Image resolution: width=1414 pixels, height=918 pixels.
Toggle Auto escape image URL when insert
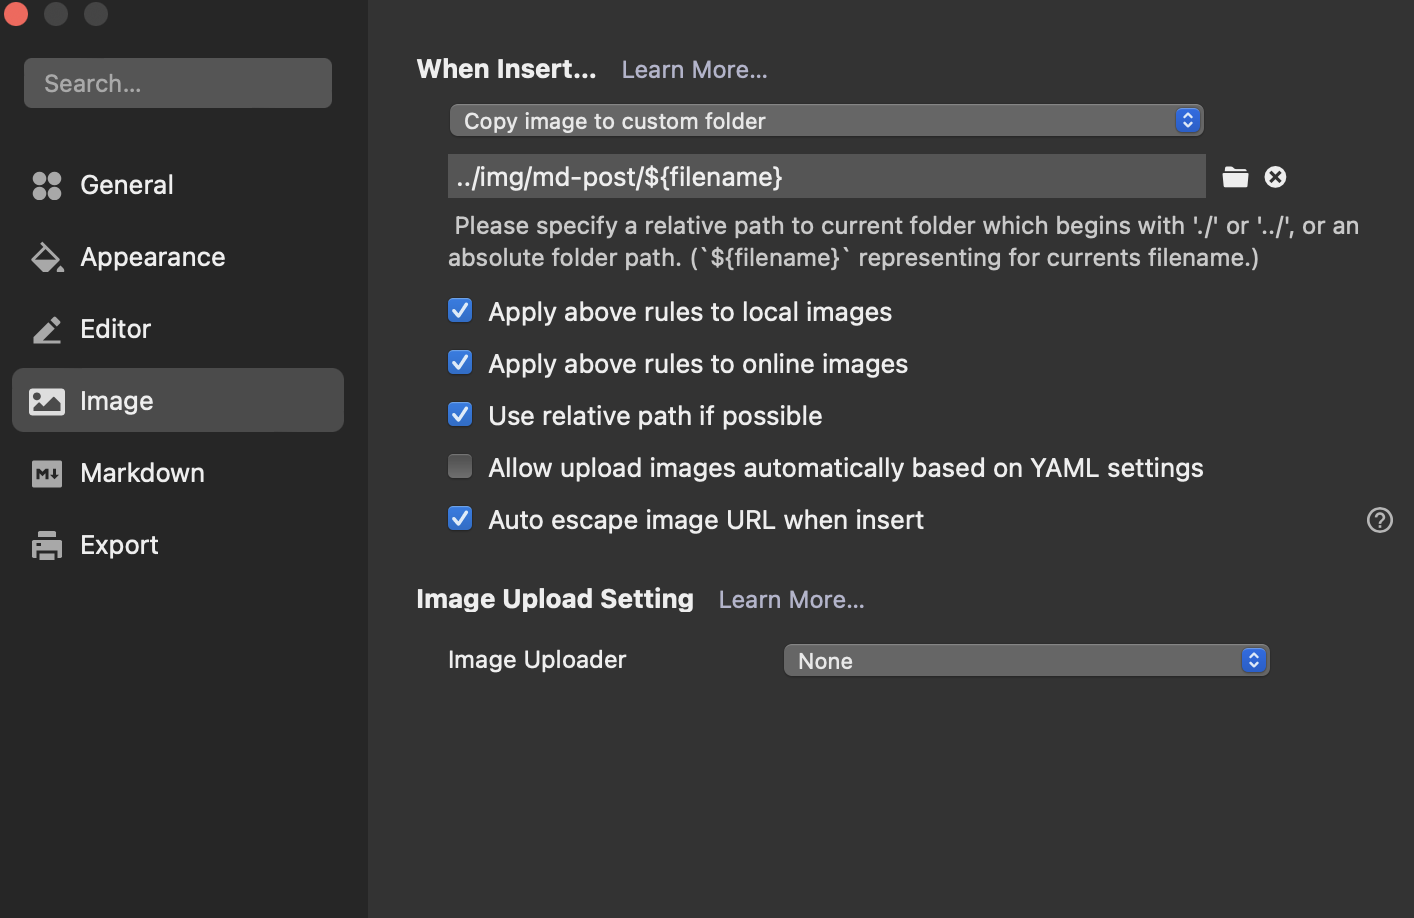[x=460, y=519]
